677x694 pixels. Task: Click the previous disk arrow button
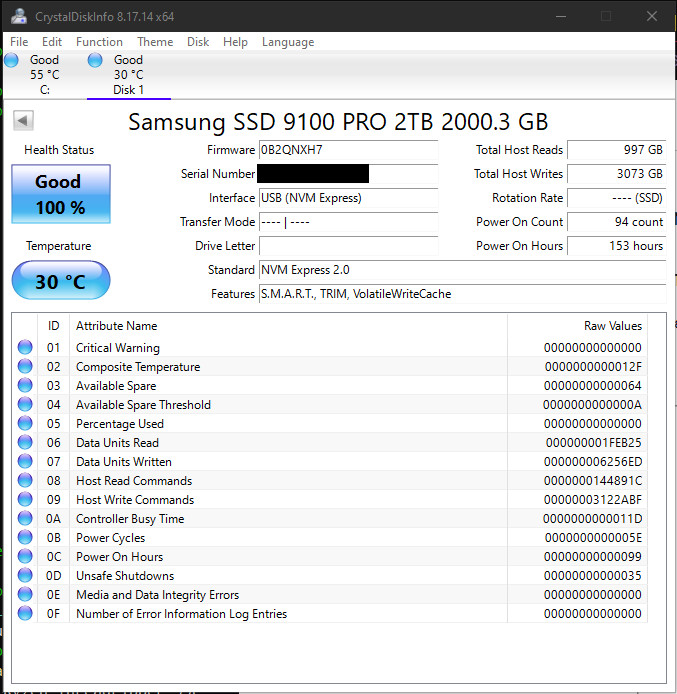[23, 120]
